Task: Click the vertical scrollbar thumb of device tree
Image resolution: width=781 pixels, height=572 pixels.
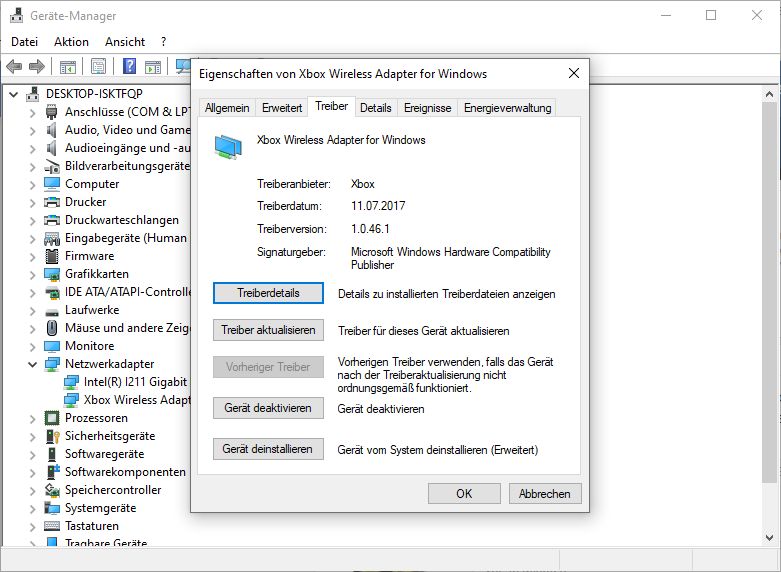Action: [x=769, y=291]
